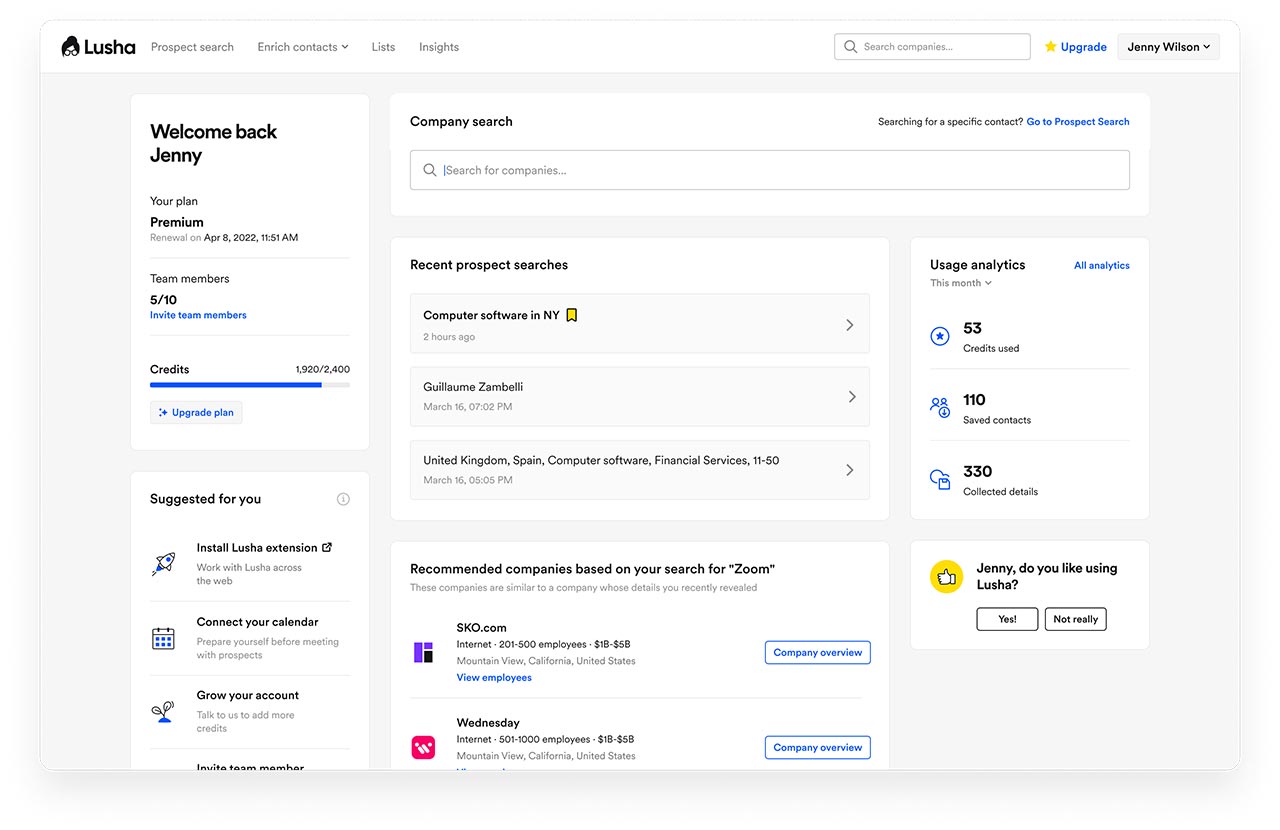The image size is (1280, 830).
Task: Click the Wednesday company name
Action: (x=488, y=722)
